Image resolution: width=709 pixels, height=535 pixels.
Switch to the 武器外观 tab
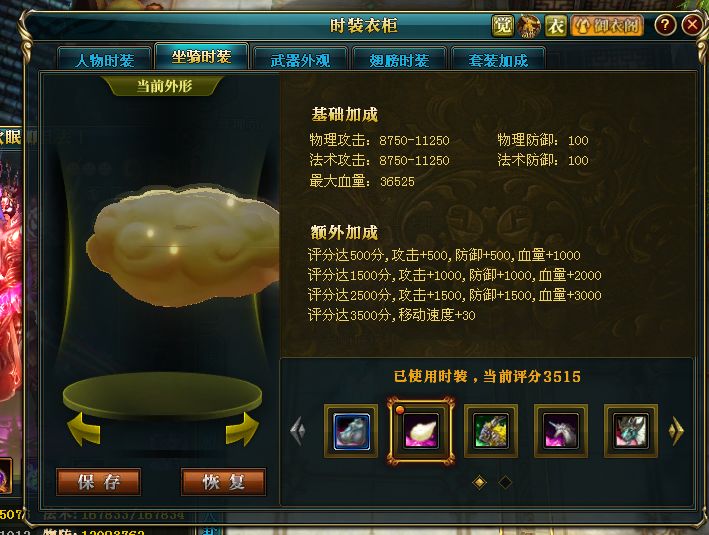pos(300,59)
